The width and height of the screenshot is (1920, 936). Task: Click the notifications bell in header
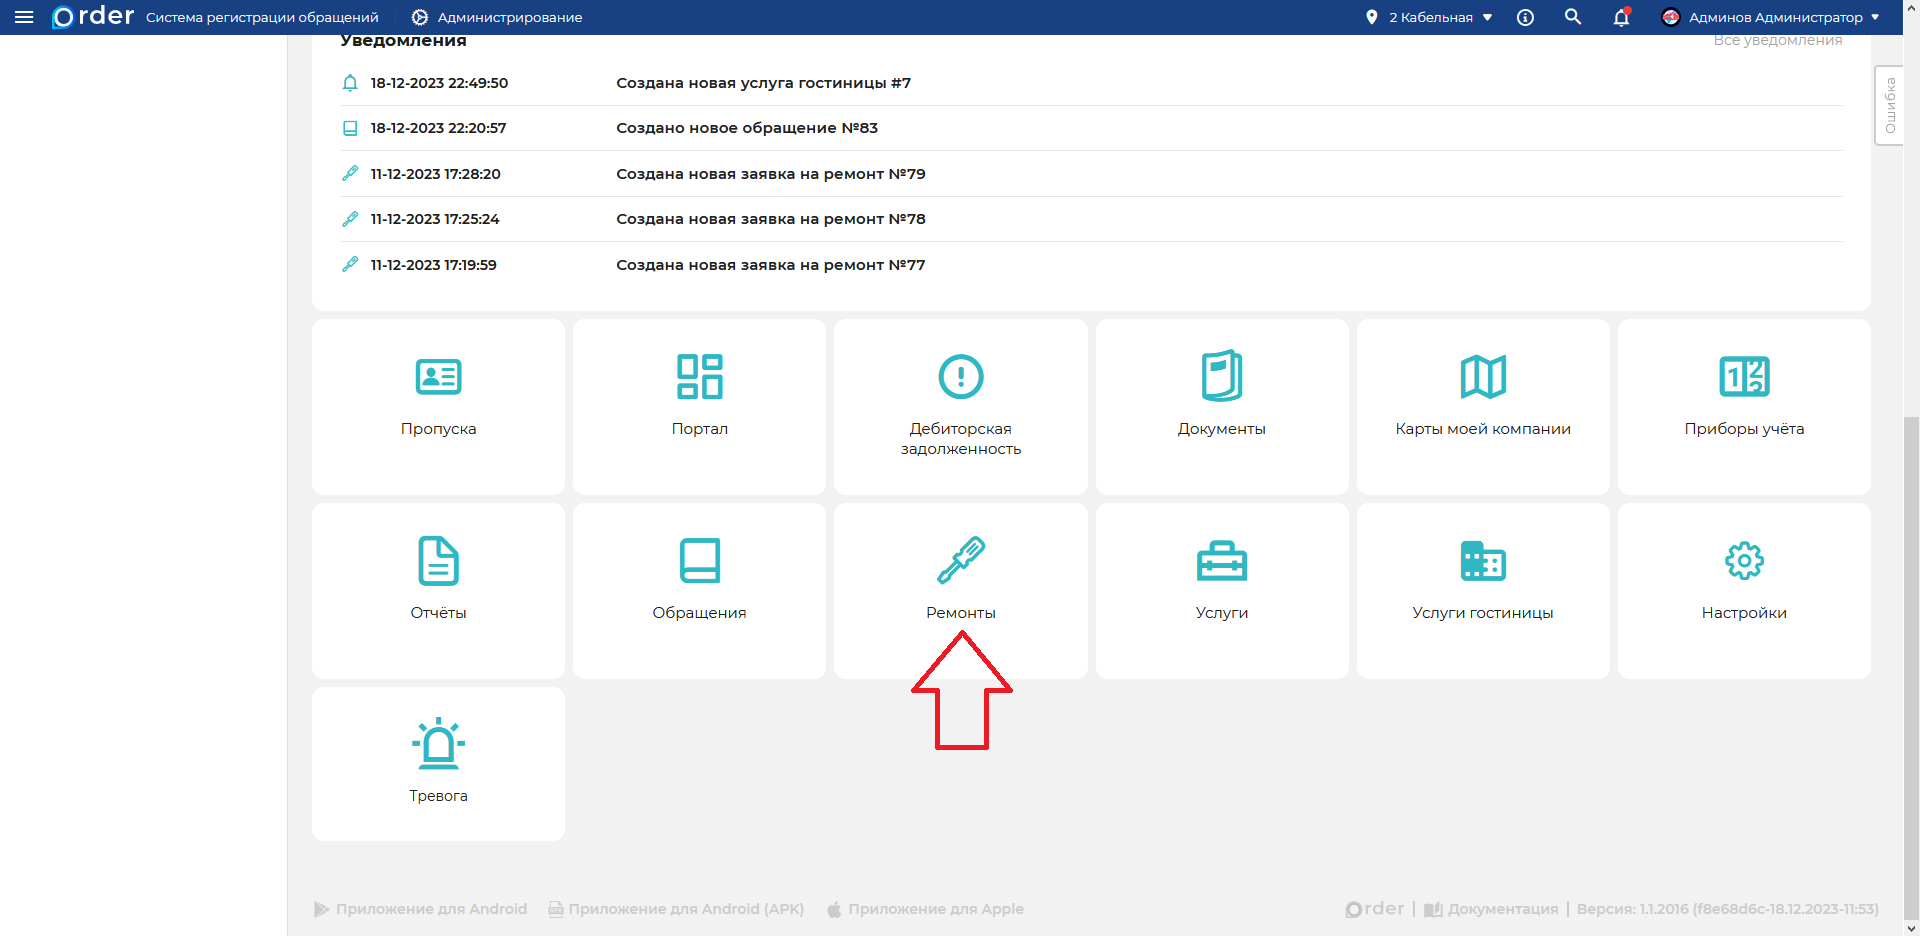coord(1621,17)
